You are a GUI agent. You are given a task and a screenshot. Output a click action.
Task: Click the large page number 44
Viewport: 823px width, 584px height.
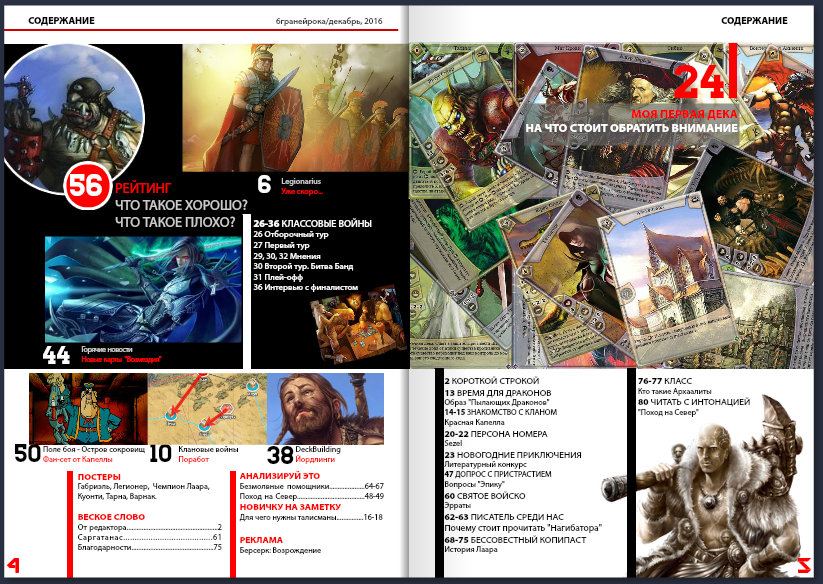click(56, 355)
